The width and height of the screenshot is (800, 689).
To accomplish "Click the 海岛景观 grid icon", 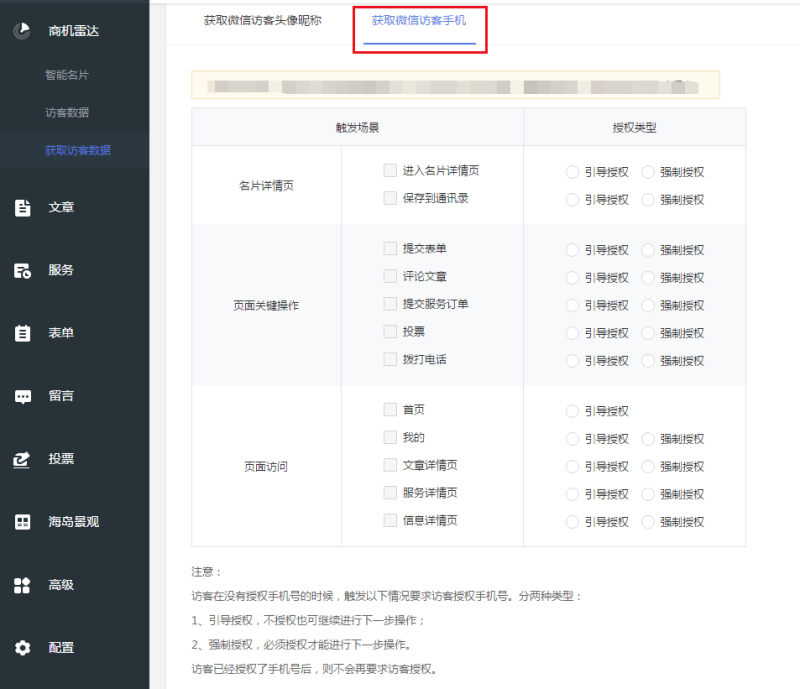I will 22,522.
